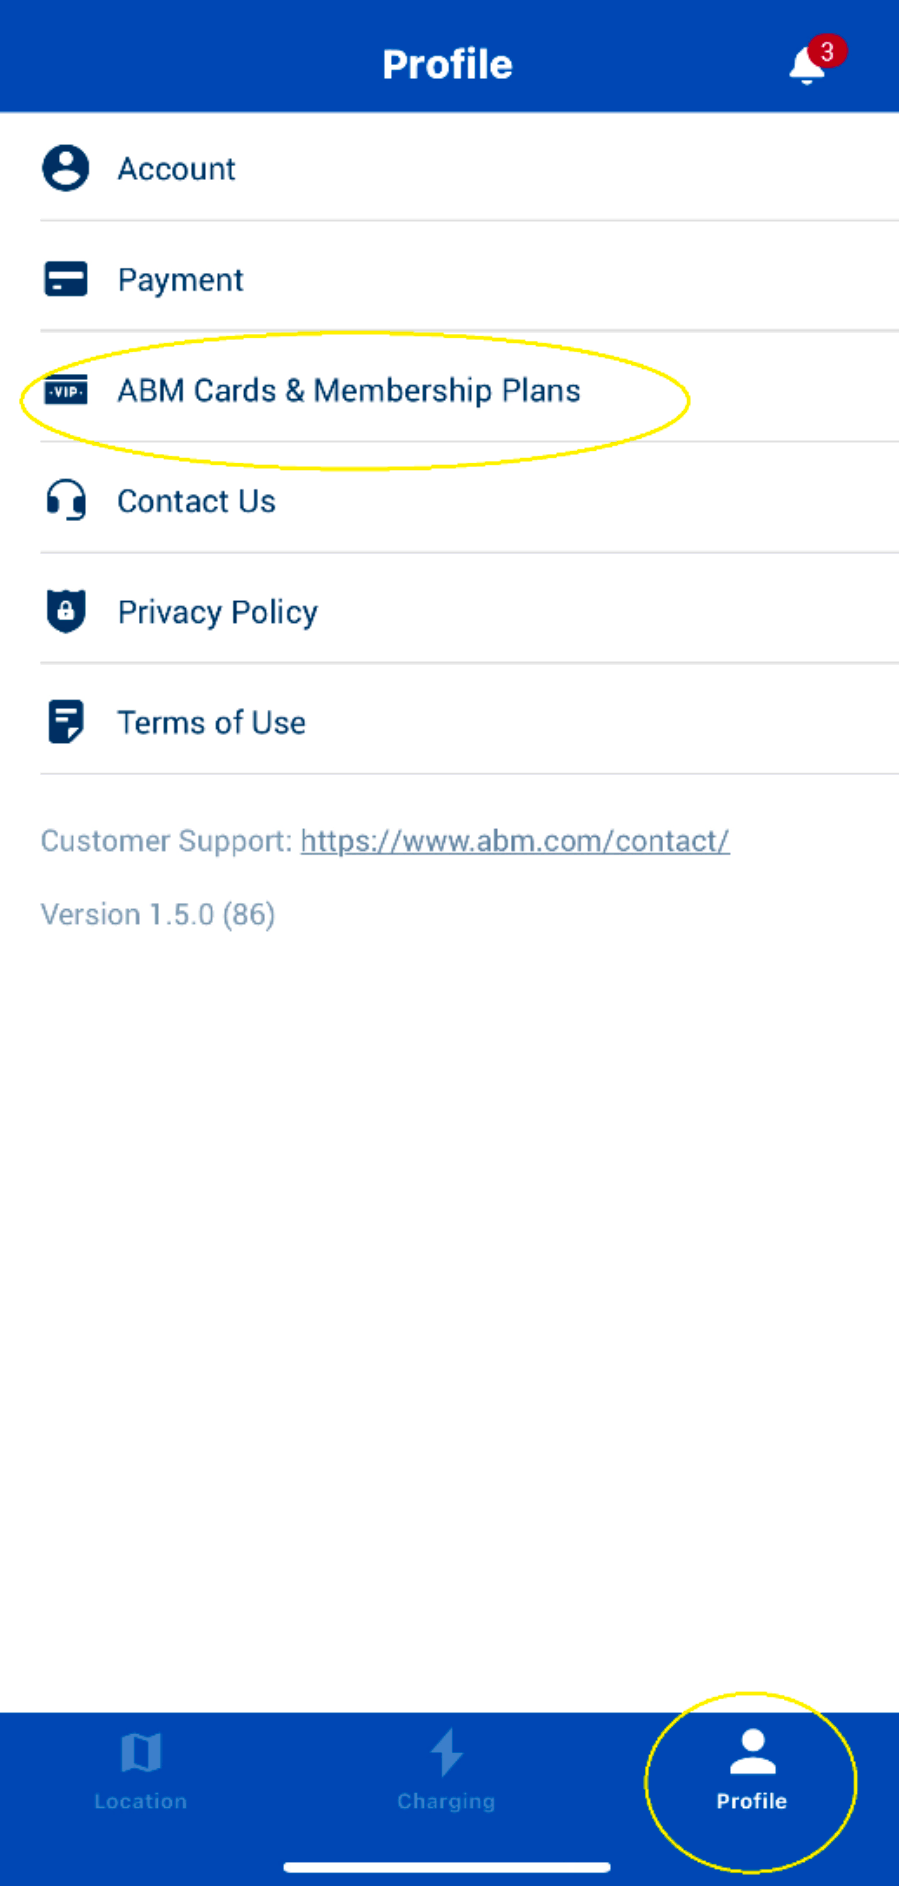Tap the red notification count badge
Viewport: 899px width, 1886px height.
coord(827,51)
